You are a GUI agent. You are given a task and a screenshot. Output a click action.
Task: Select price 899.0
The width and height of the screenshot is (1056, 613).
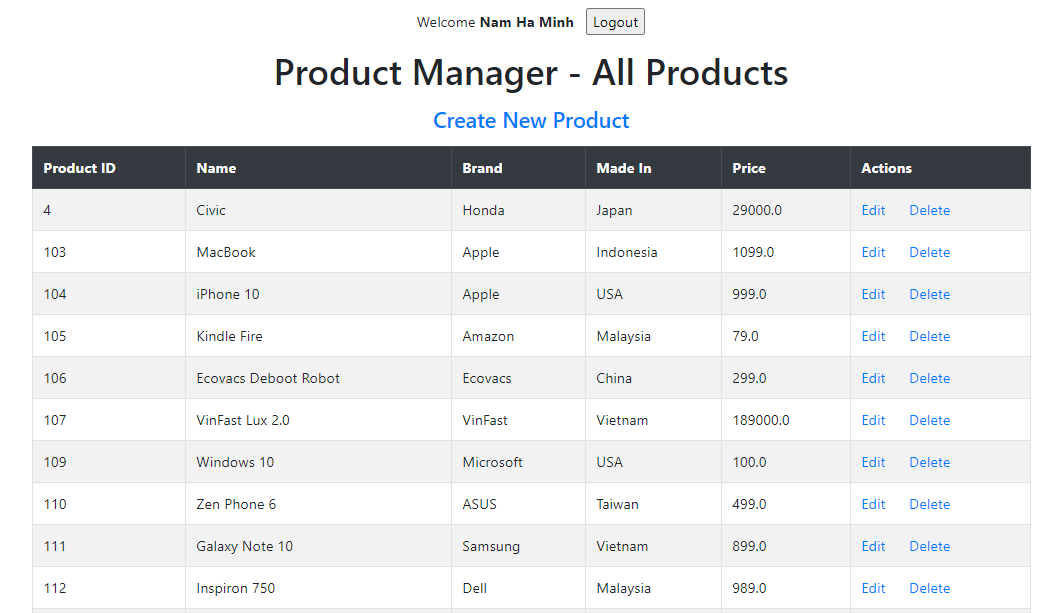(x=785, y=546)
